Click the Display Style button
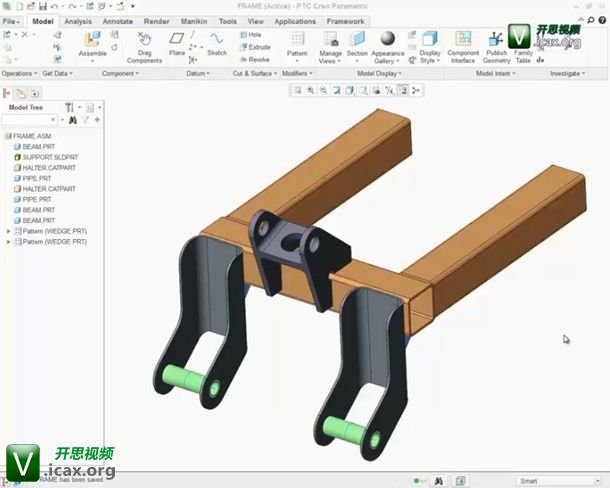Image resolution: width=610 pixels, height=488 pixels. click(429, 47)
